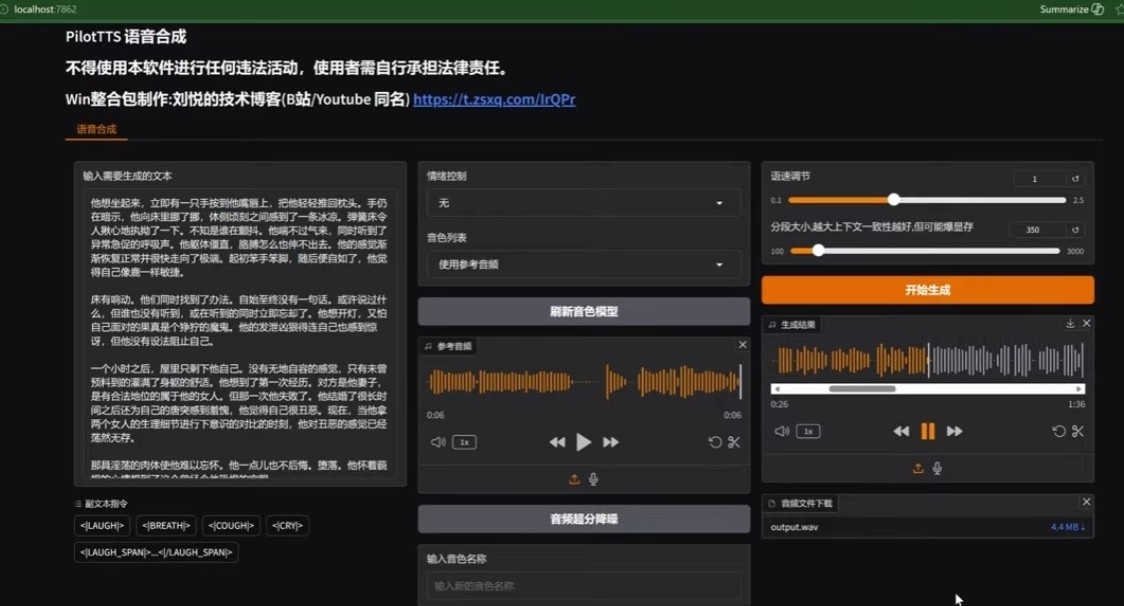Open the 情绪控制 emotion dropdown

584,203
